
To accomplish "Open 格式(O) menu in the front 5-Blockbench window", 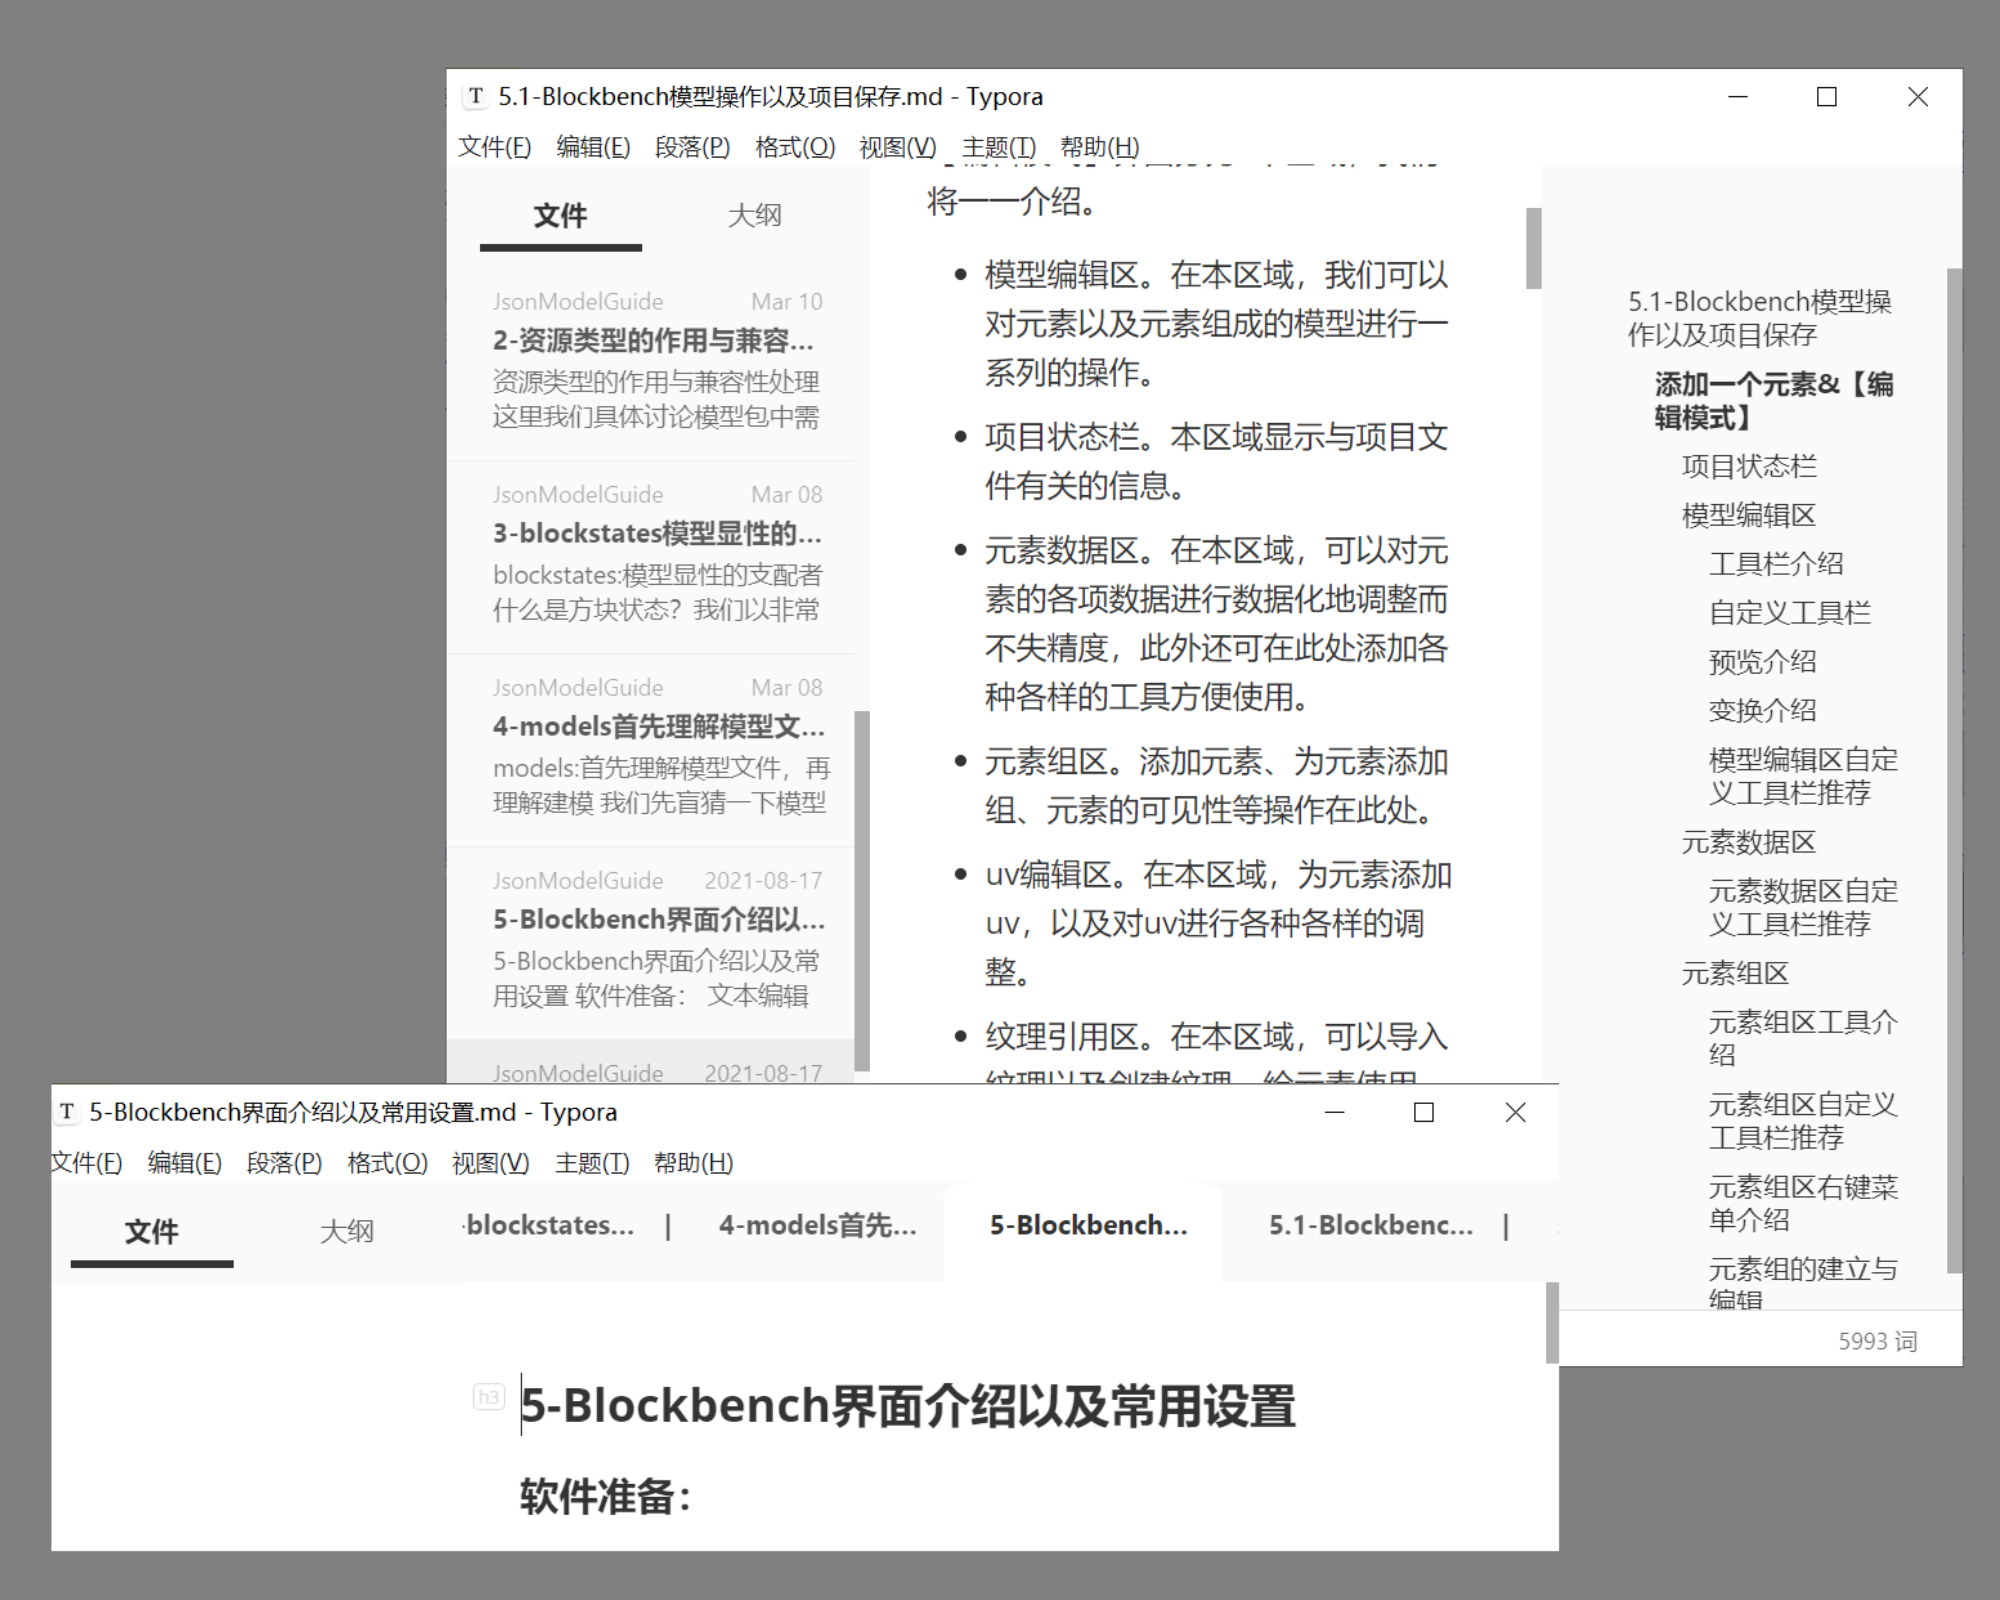I will point(387,1163).
